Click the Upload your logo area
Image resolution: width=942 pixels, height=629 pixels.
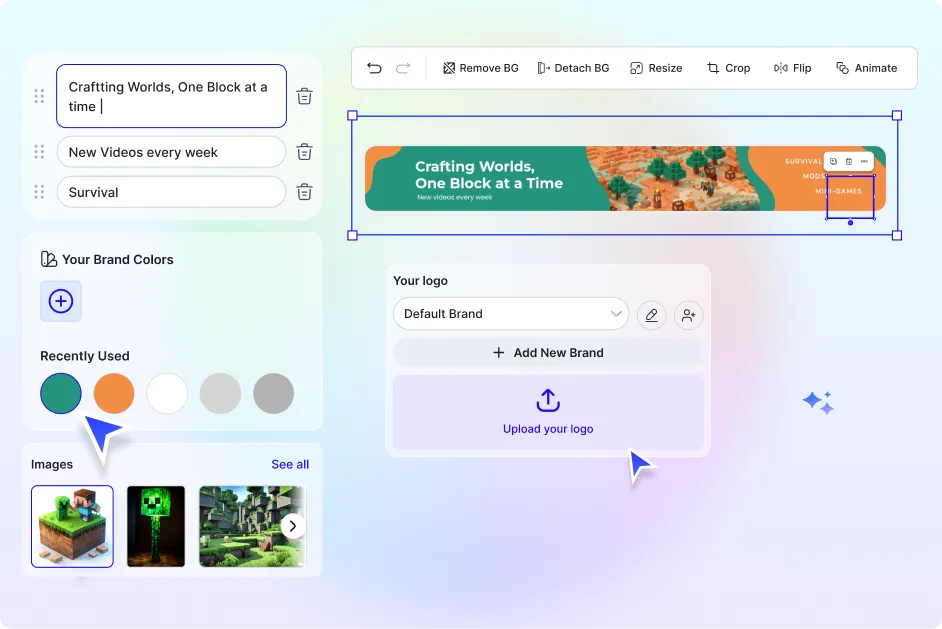tap(548, 412)
